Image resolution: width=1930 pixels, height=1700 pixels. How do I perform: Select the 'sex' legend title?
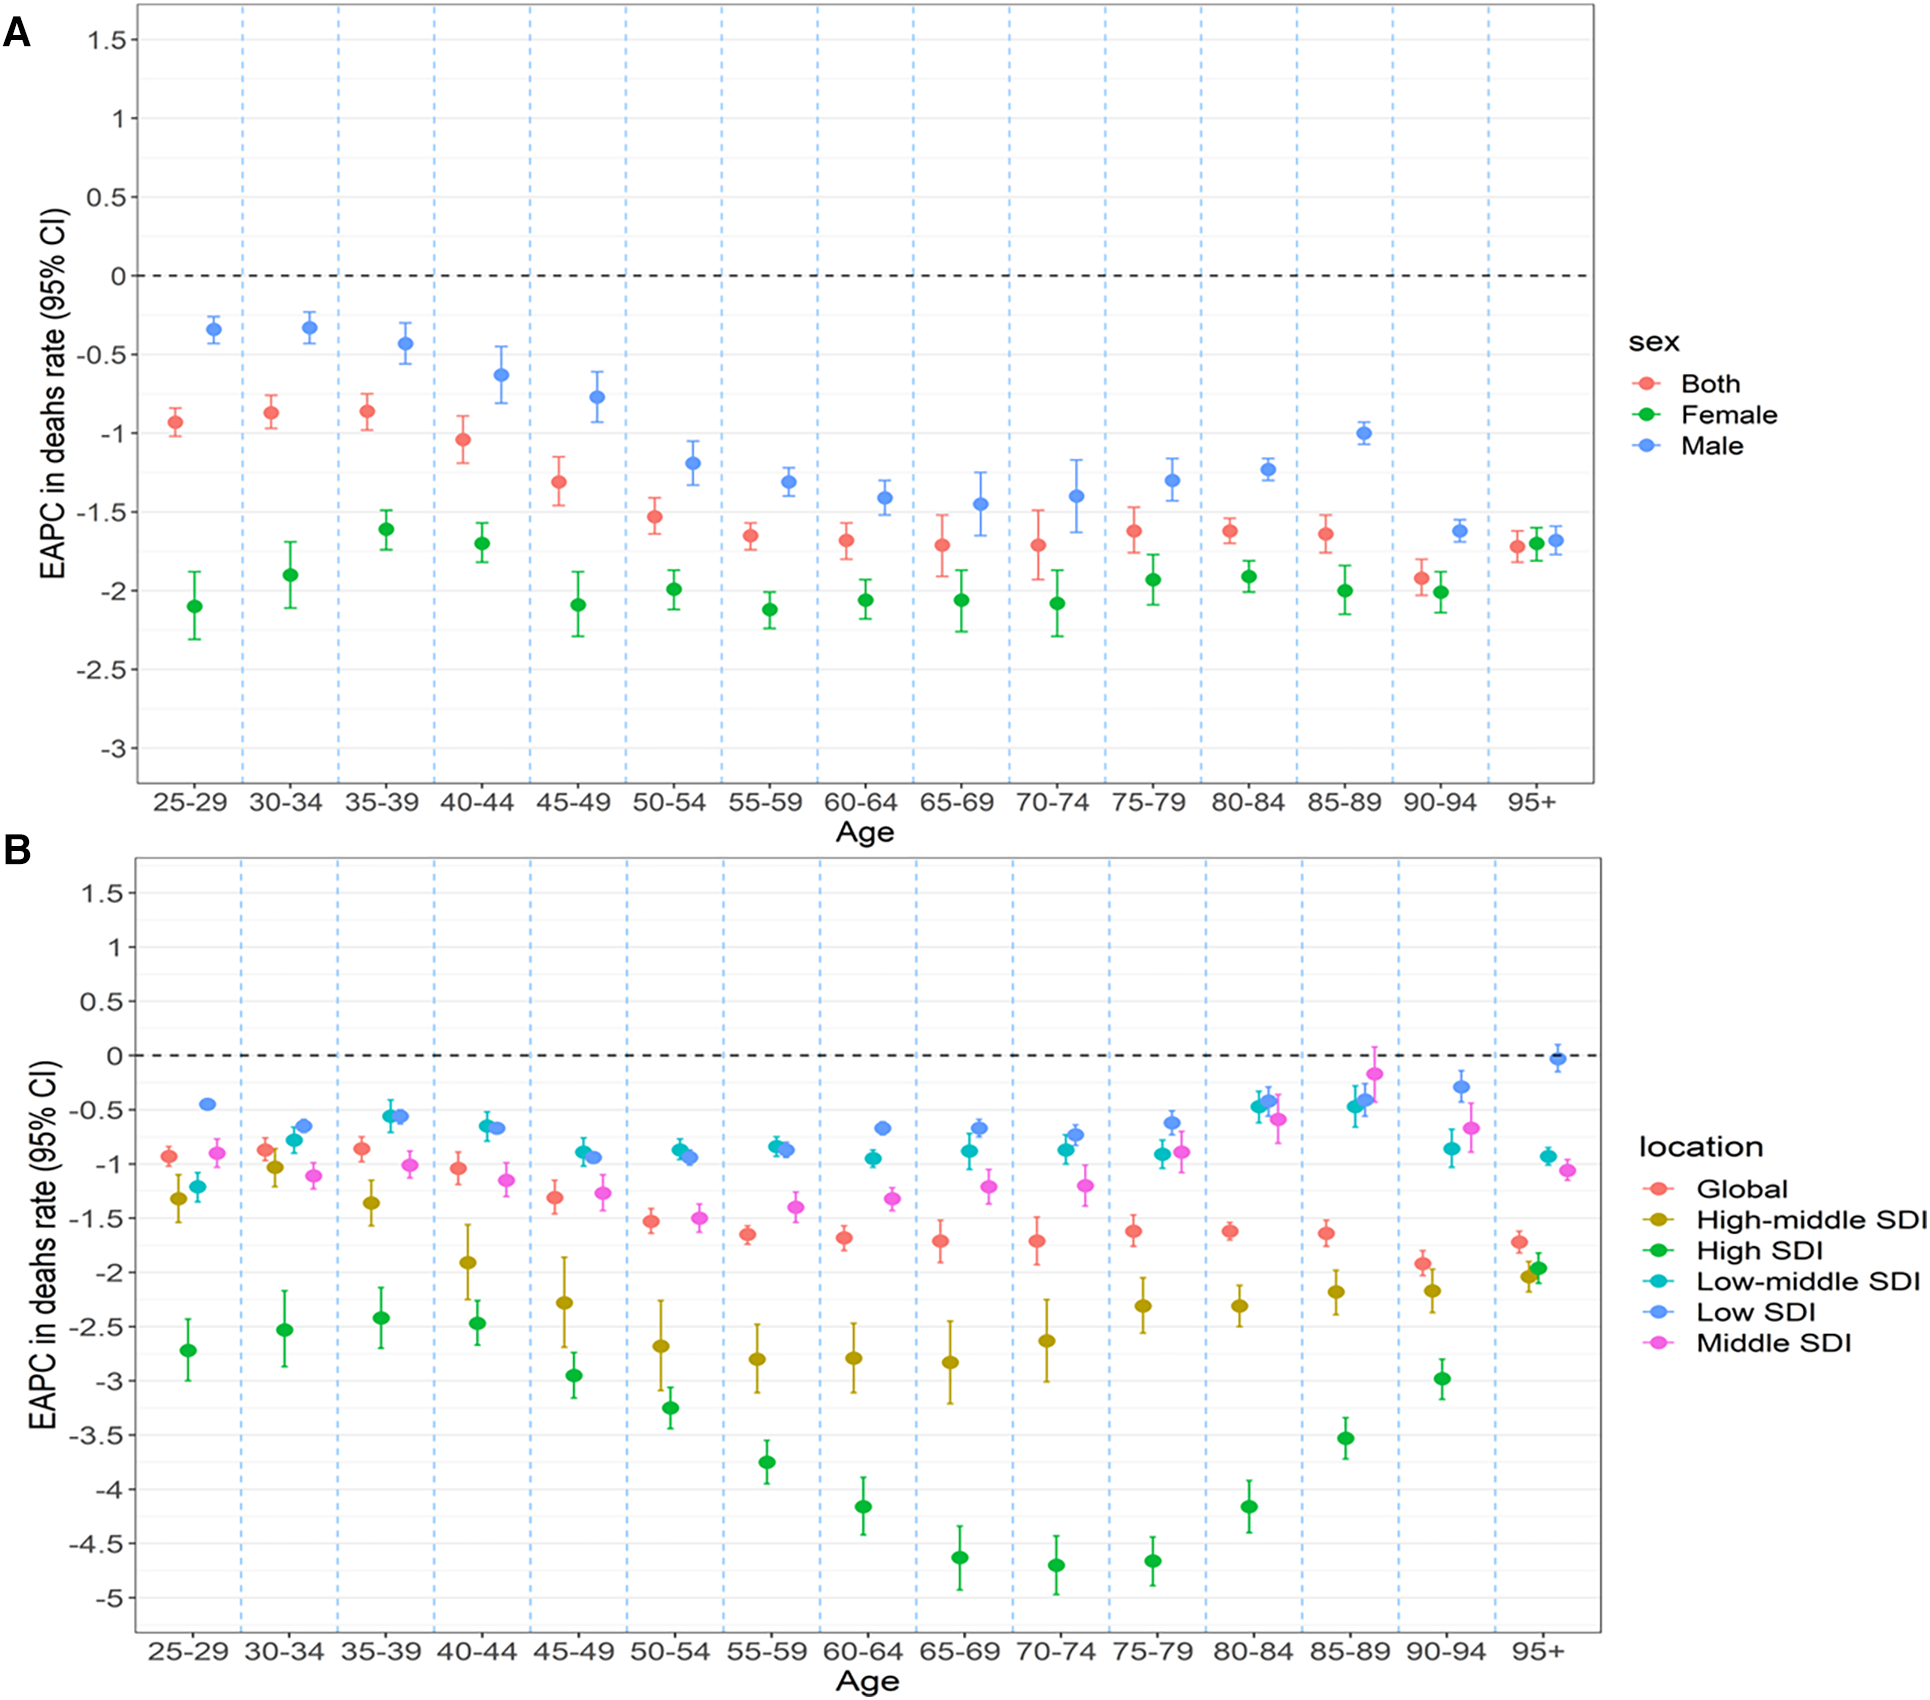pyautogui.click(x=1654, y=342)
